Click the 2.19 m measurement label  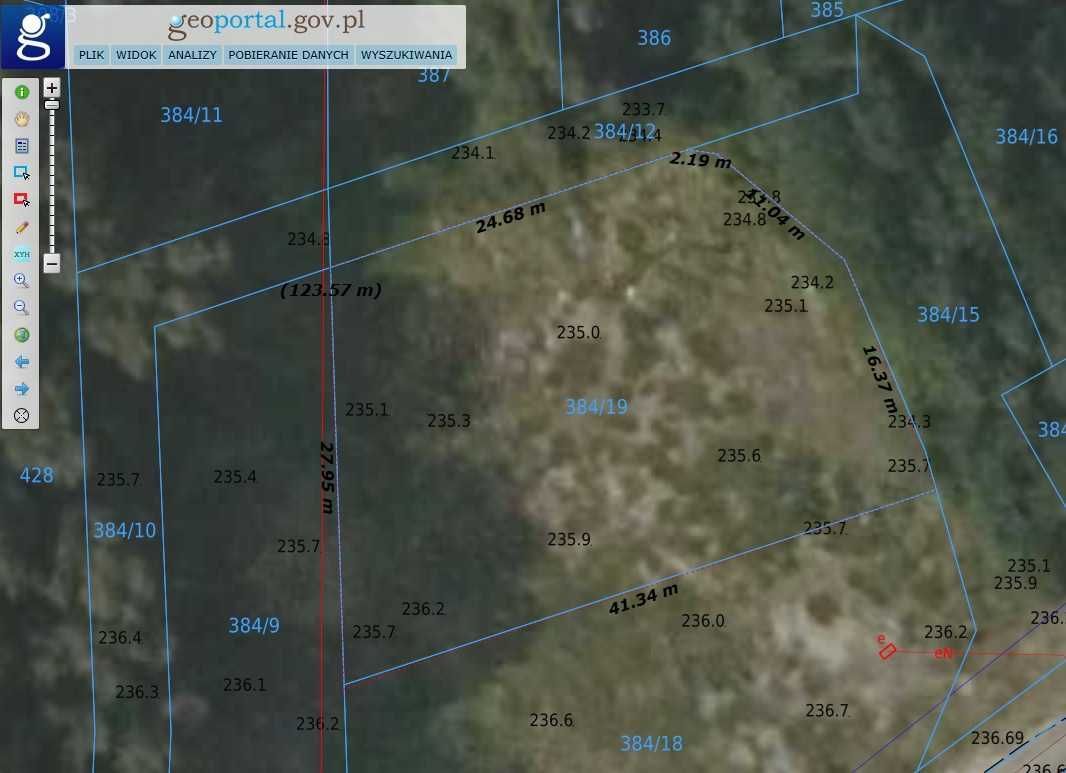coord(700,160)
